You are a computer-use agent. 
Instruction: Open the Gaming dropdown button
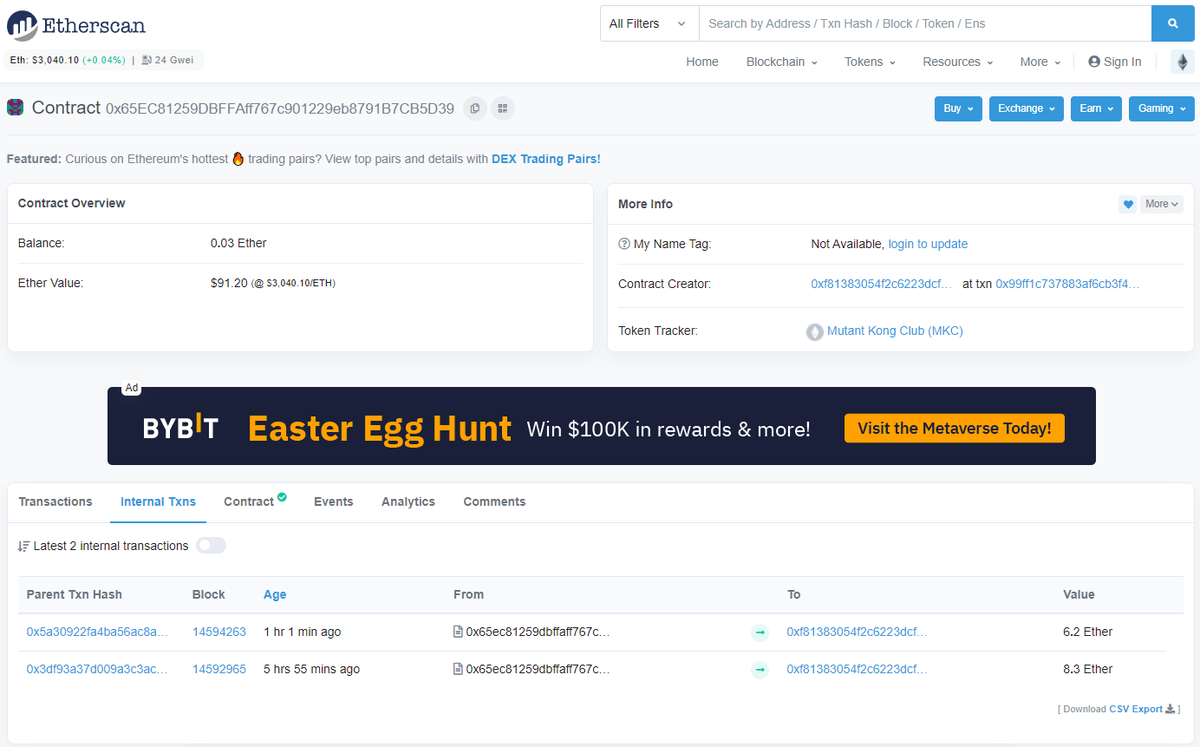pos(1161,108)
